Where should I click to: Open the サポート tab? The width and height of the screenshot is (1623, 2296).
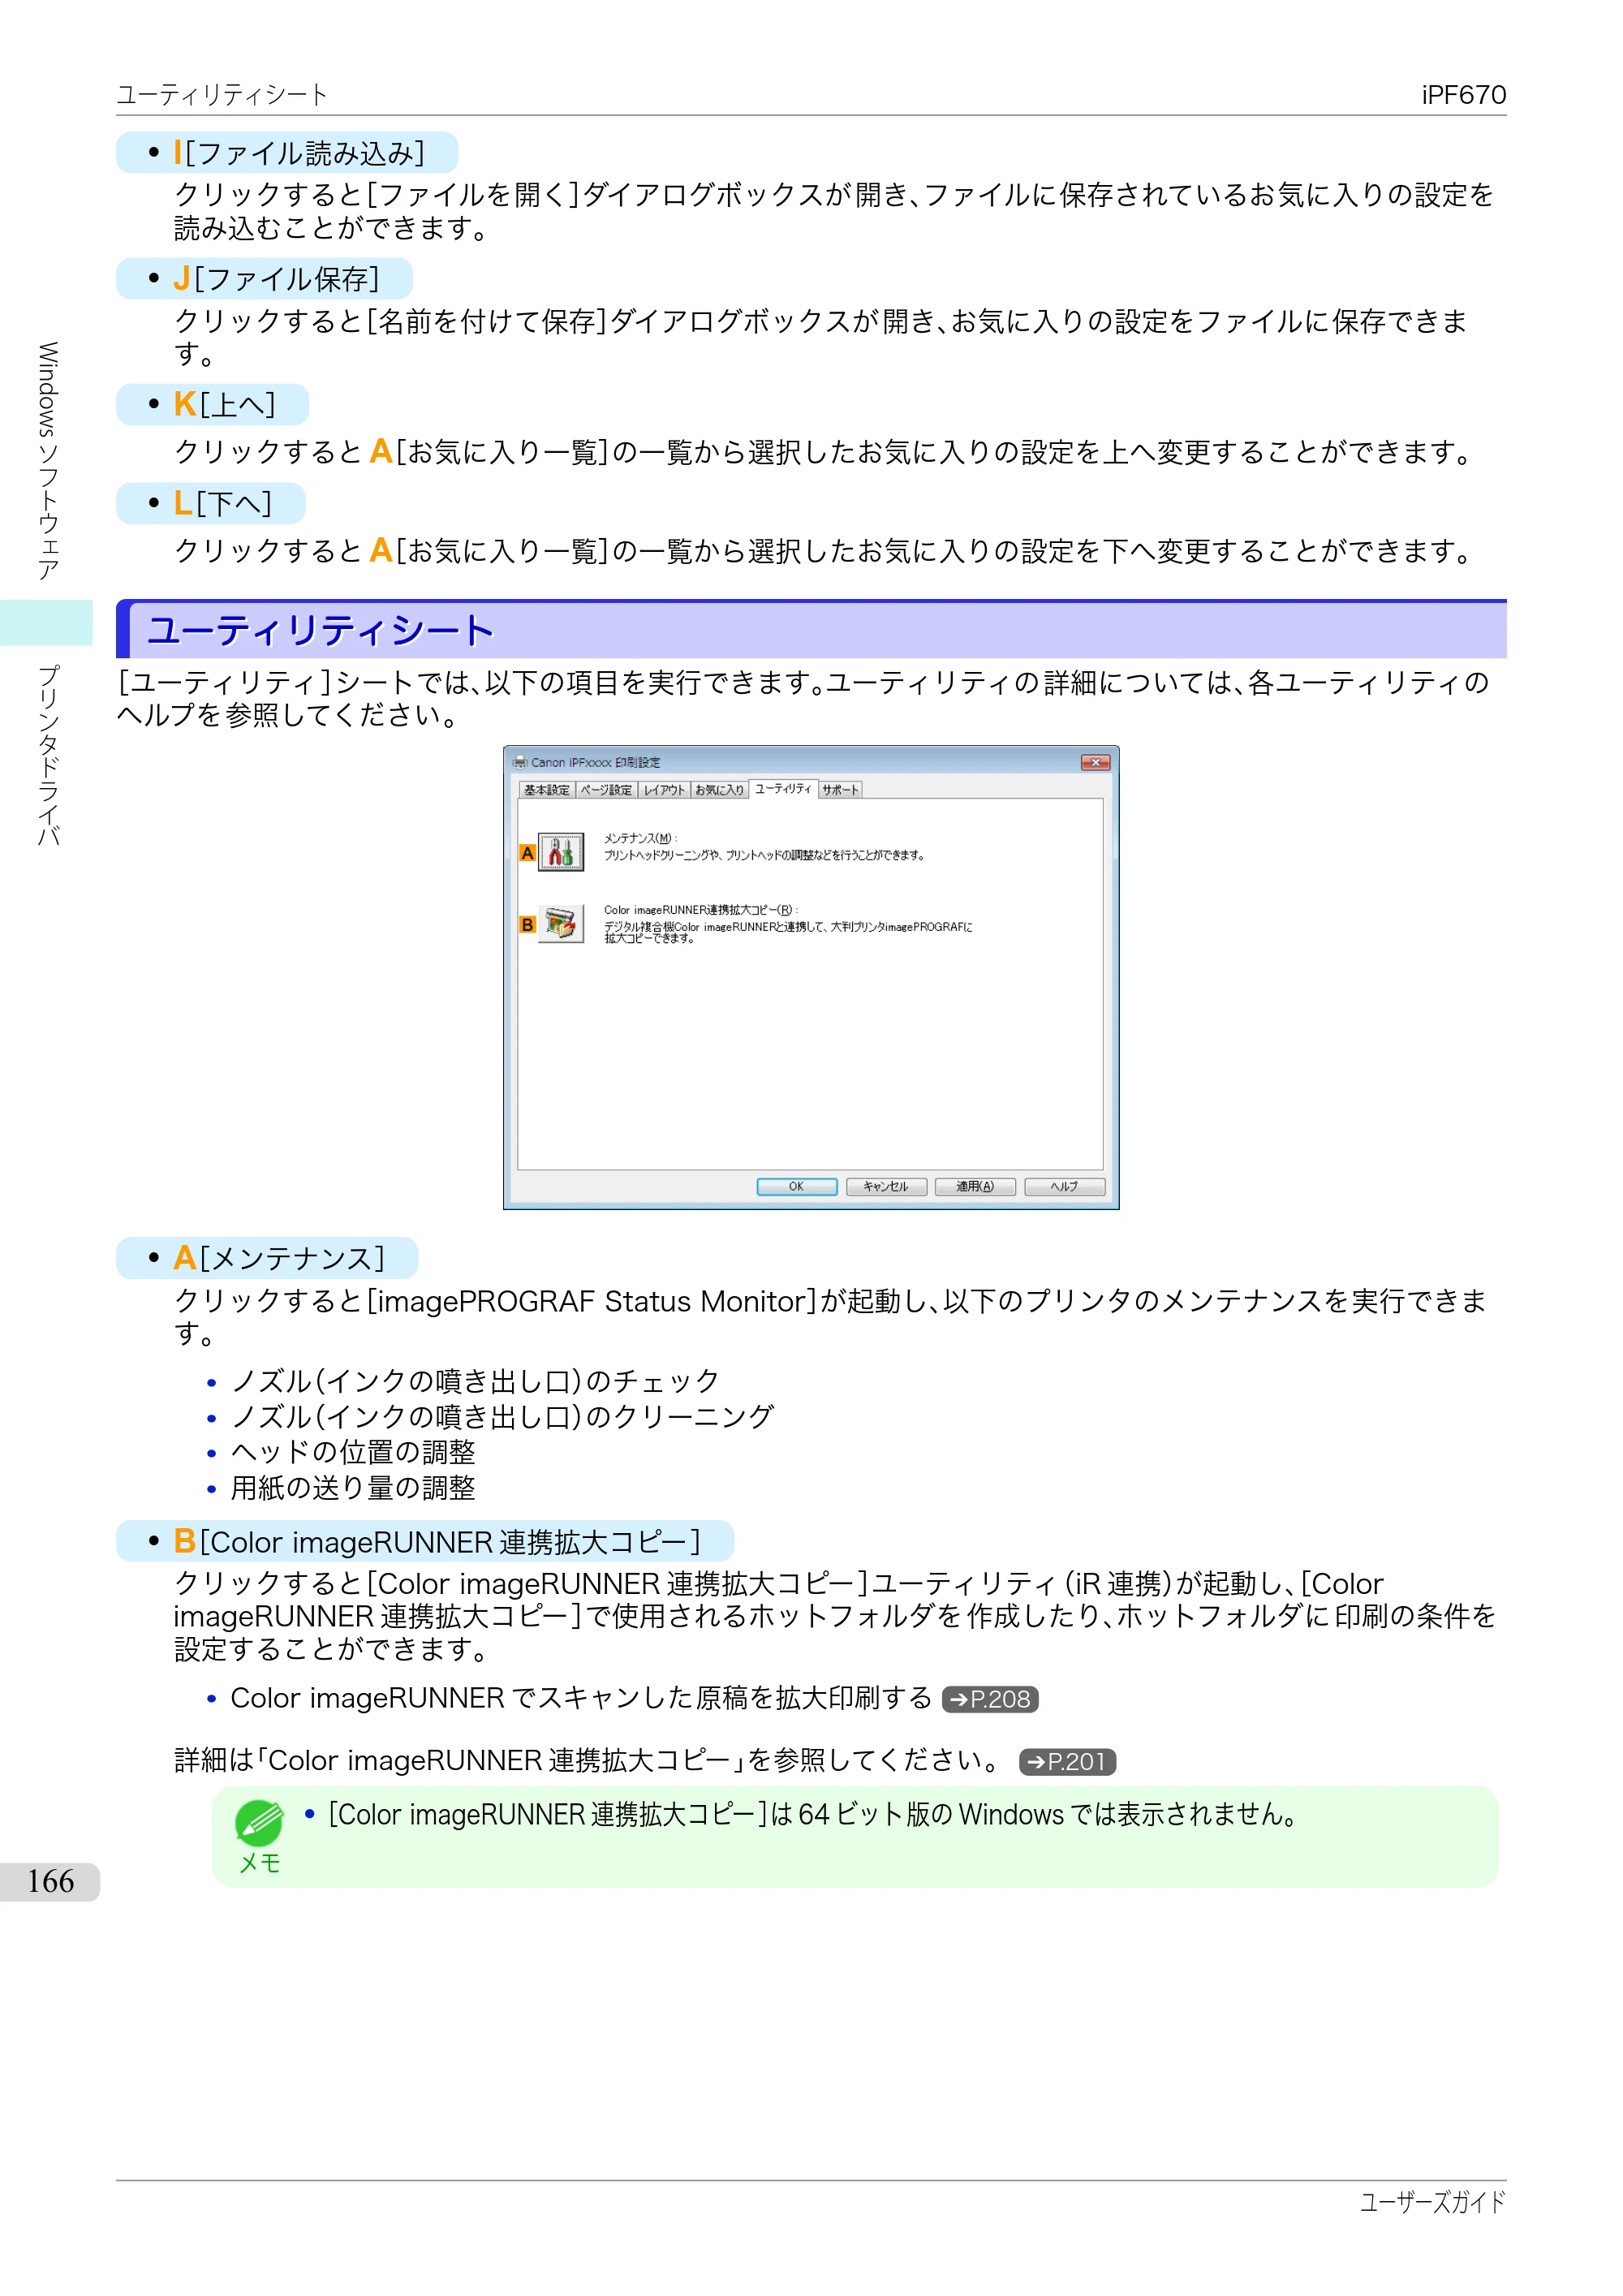click(840, 790)
